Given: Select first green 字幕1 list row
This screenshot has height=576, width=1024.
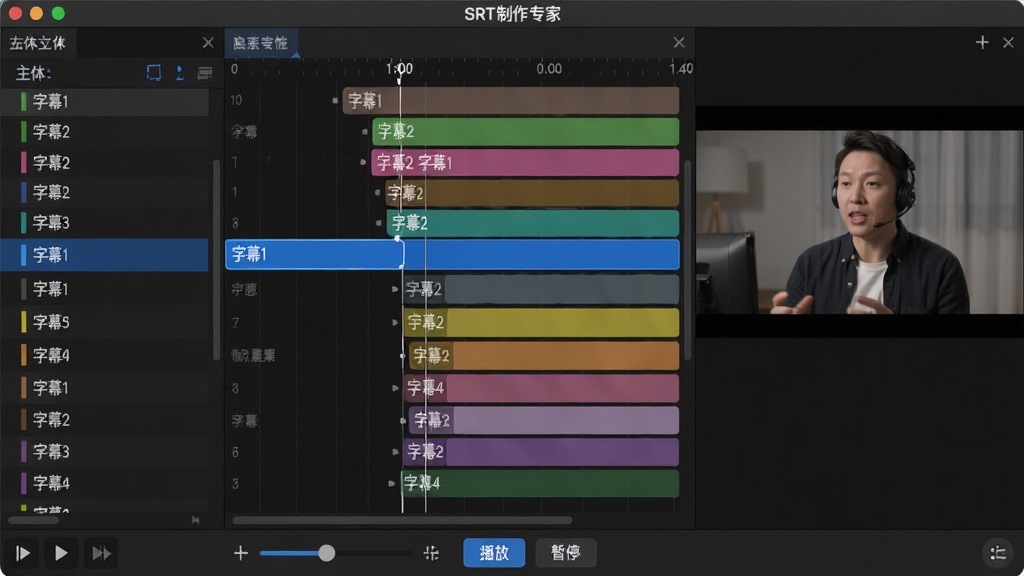Looking at the screenshot, I should tap(104, 101).
